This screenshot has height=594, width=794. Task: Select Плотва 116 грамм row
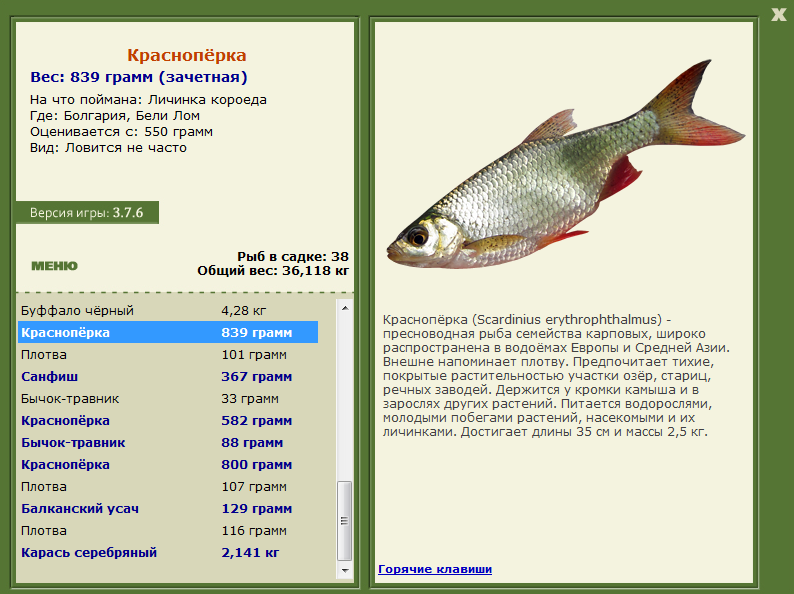tap(168, 531)
